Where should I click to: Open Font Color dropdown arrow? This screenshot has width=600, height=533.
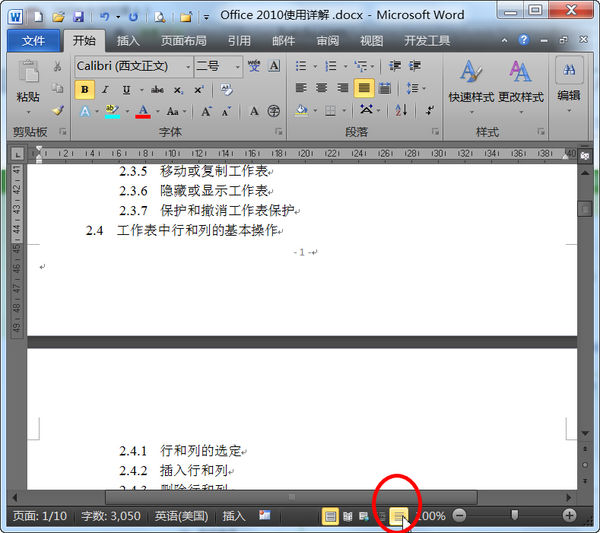point(158,111)
